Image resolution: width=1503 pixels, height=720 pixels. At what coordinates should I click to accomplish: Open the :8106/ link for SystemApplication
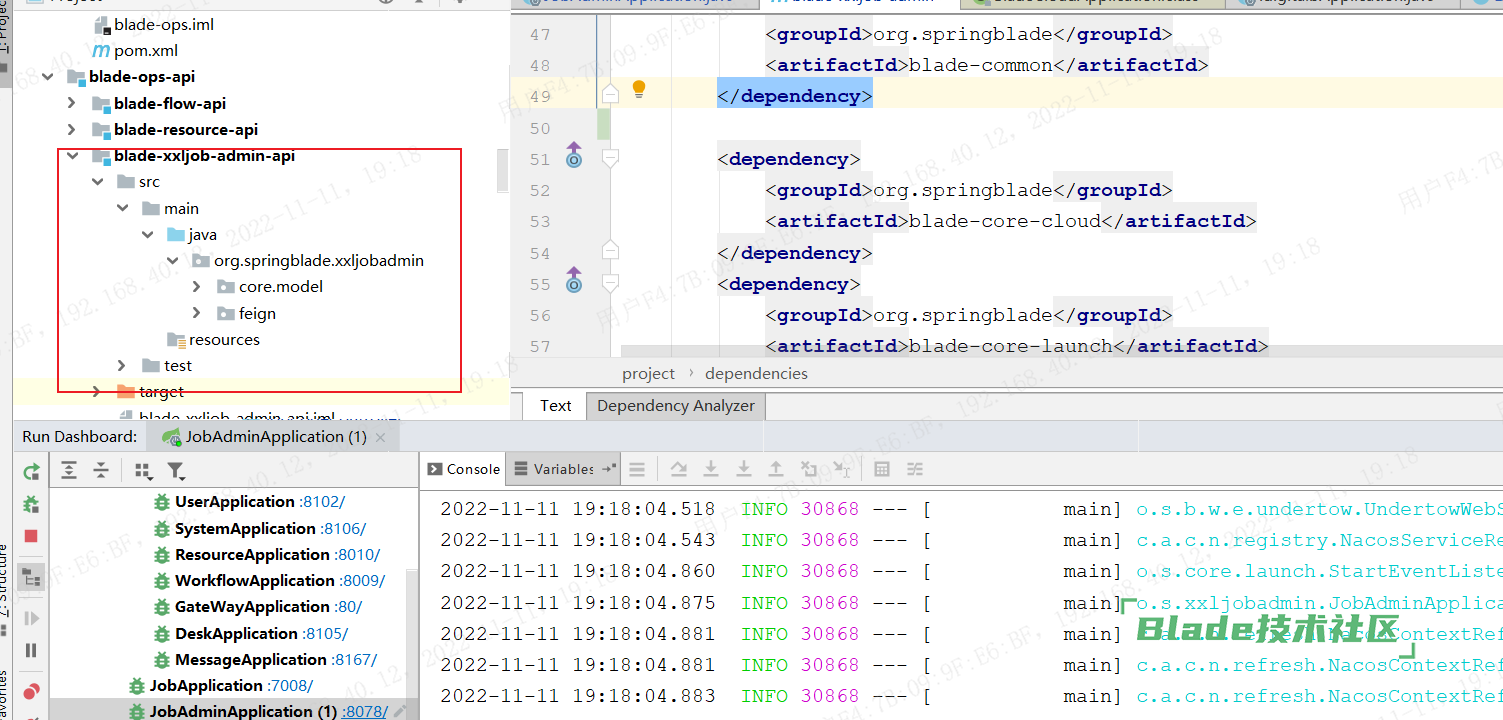pos(343,529)
